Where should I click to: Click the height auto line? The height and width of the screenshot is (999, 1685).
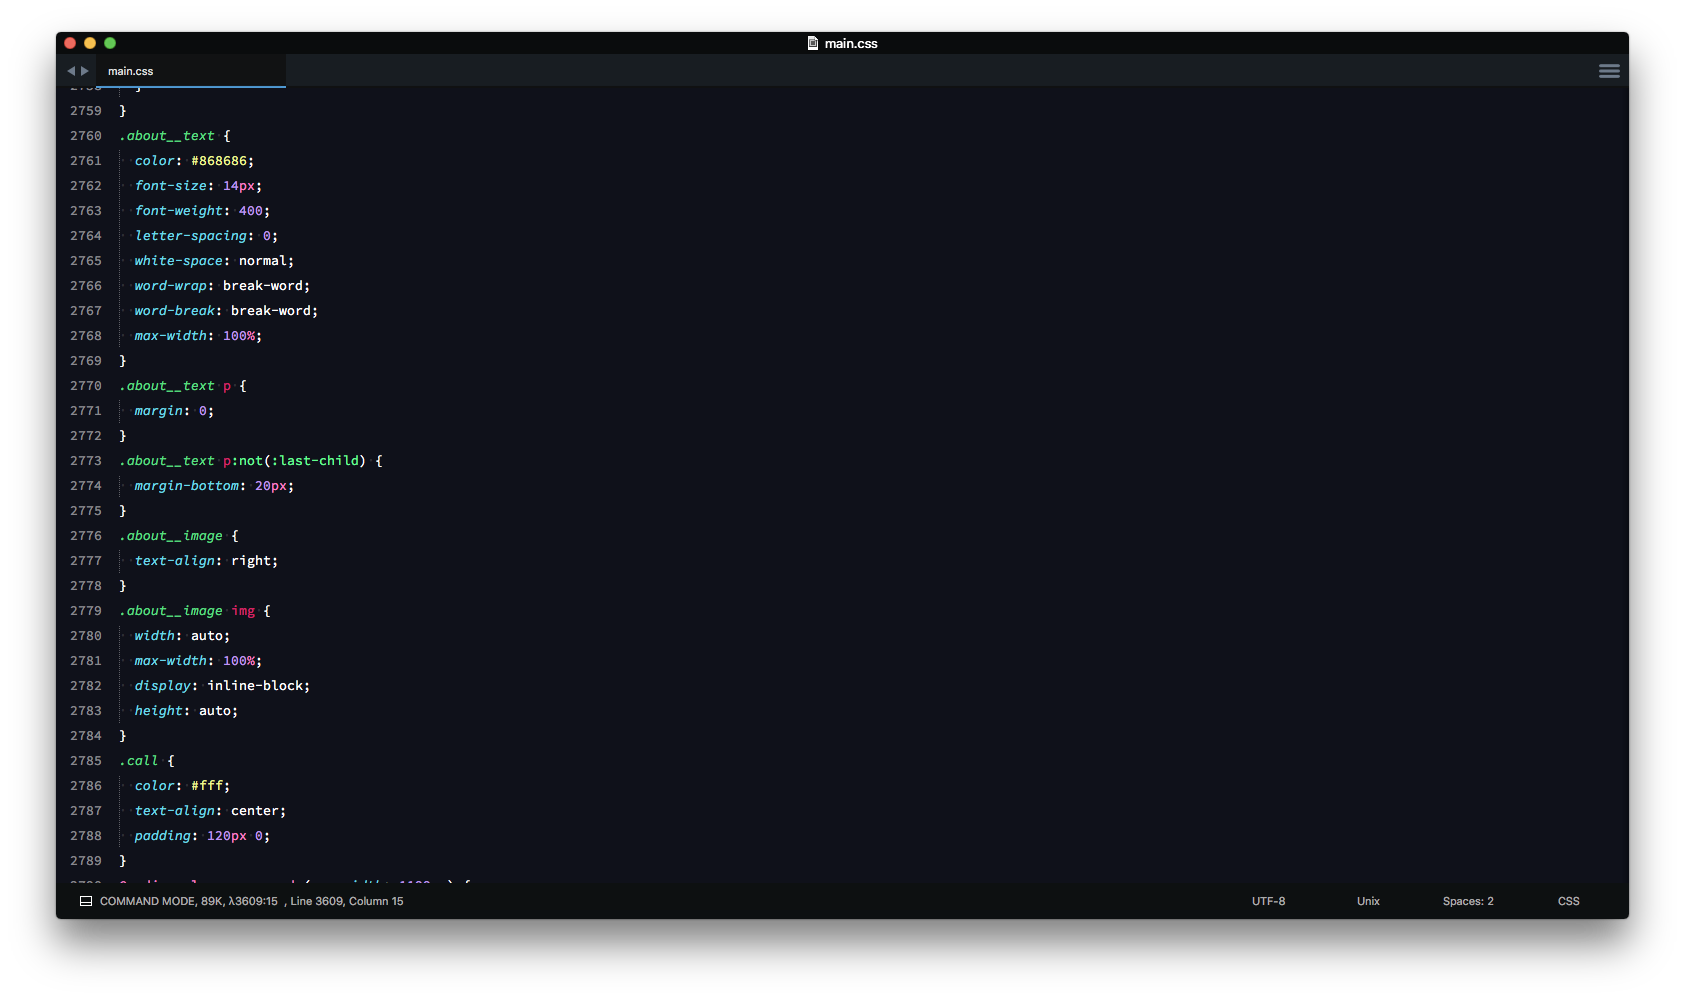(186, 711)
